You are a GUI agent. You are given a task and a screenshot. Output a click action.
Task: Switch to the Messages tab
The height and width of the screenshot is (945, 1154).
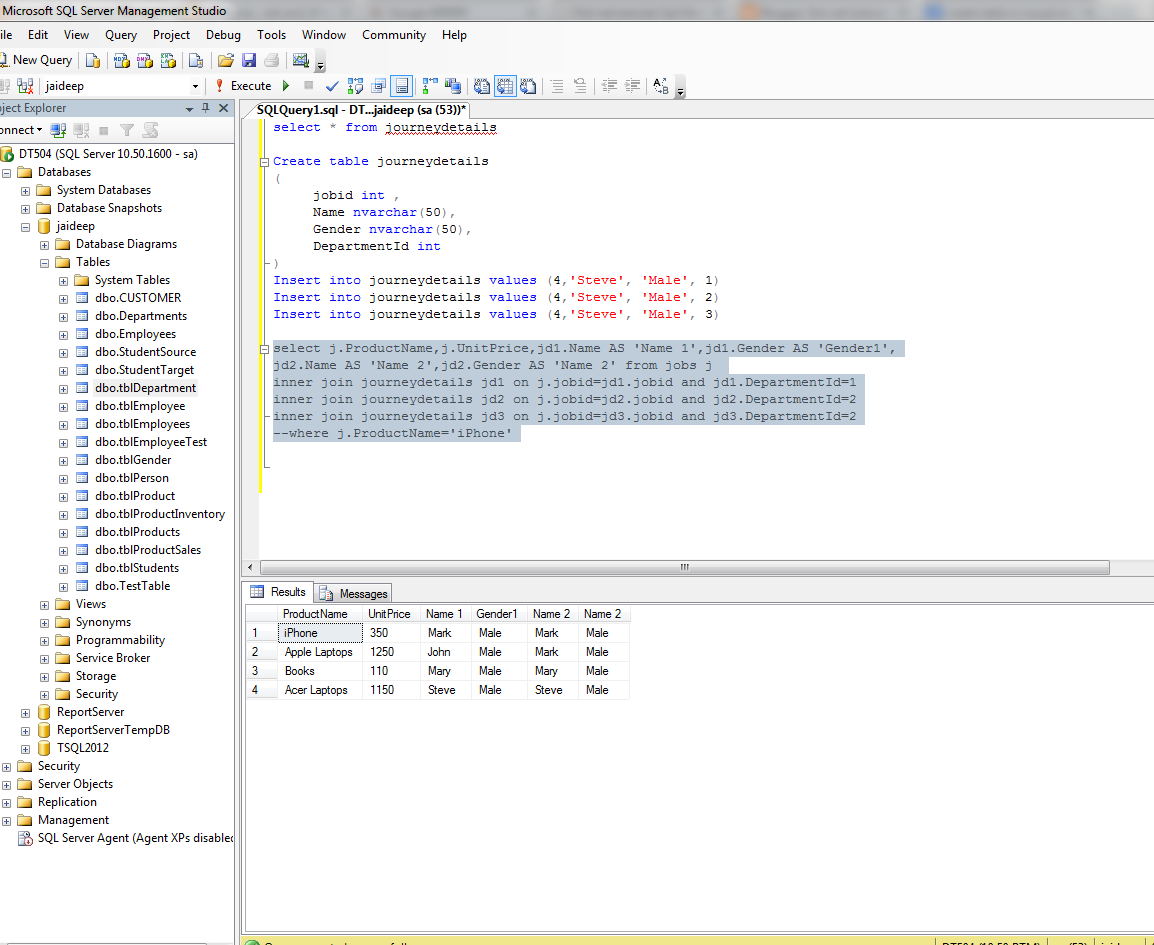click(354, 593)
